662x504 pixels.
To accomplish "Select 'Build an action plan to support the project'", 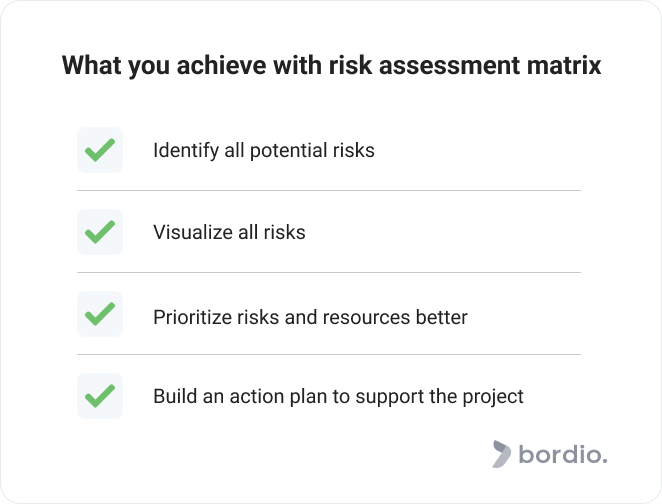I will [338, 397].
